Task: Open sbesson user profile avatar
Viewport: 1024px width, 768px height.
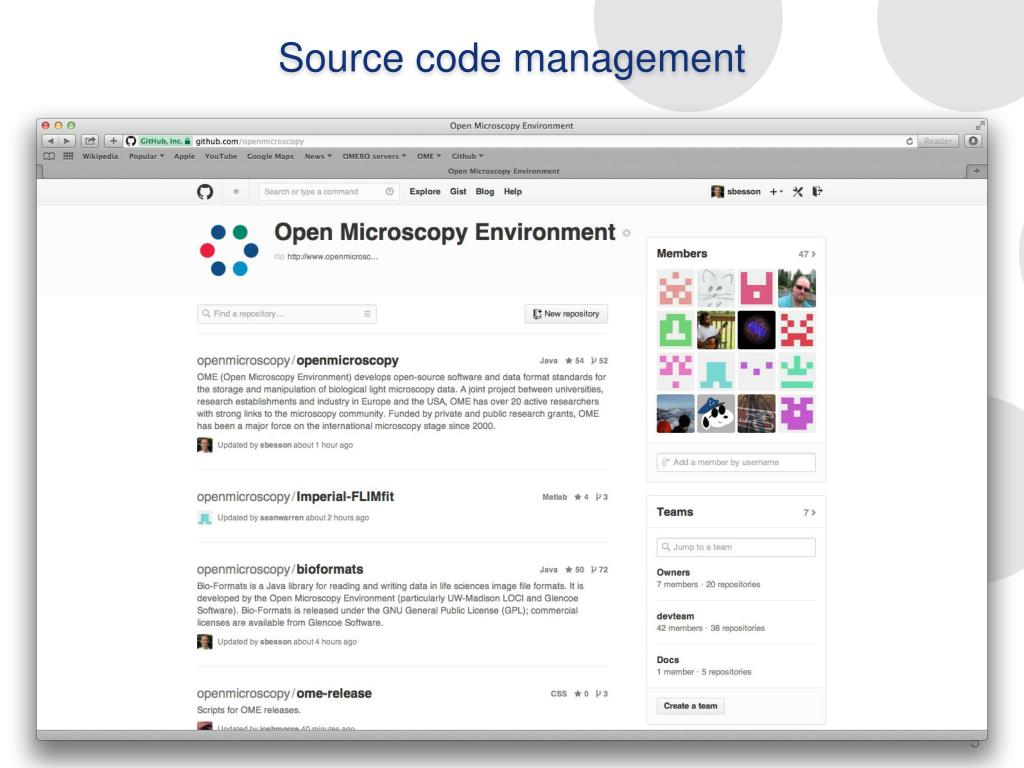Action: 717,191
